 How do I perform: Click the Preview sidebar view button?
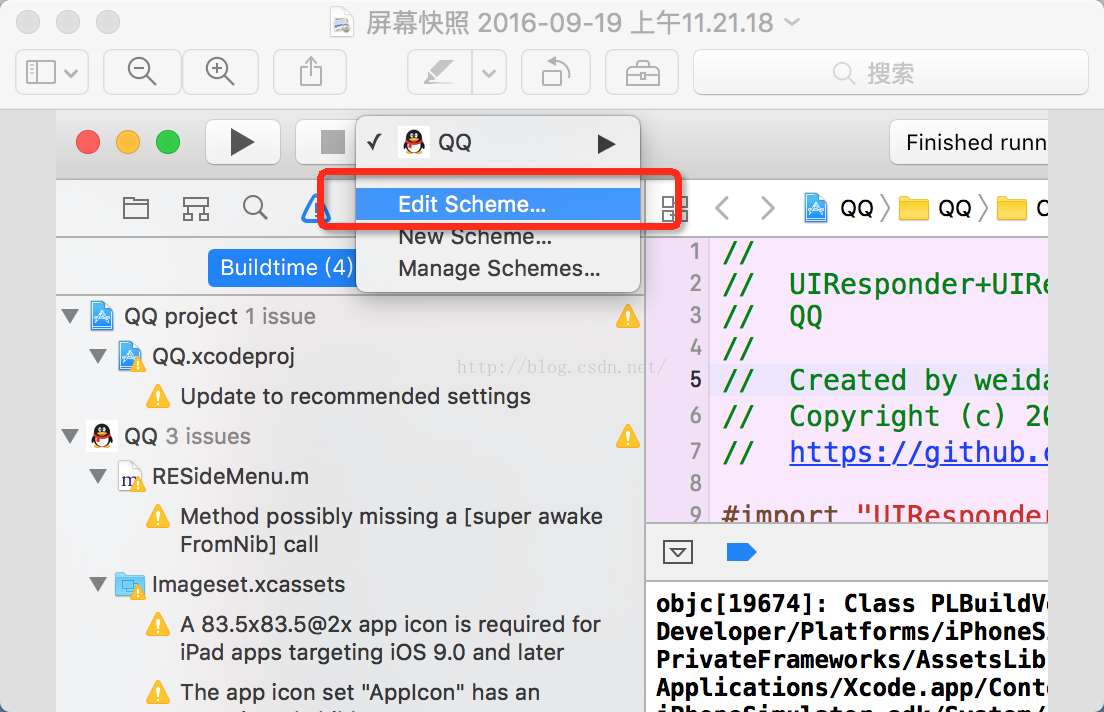click(x=52, y=72)
